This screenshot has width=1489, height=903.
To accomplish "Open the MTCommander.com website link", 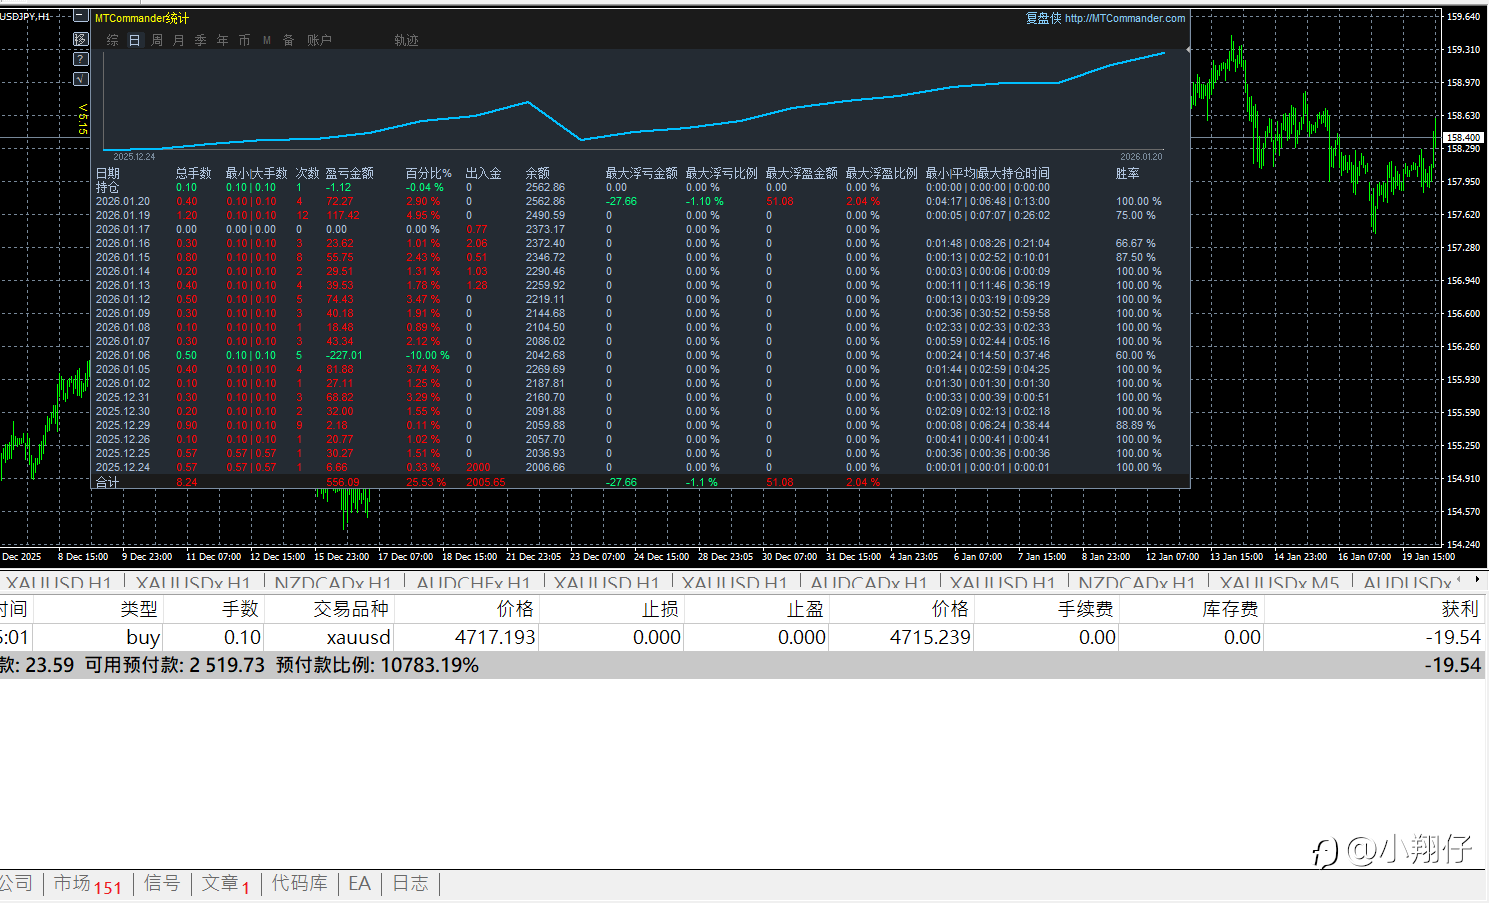I will 1124,18.
